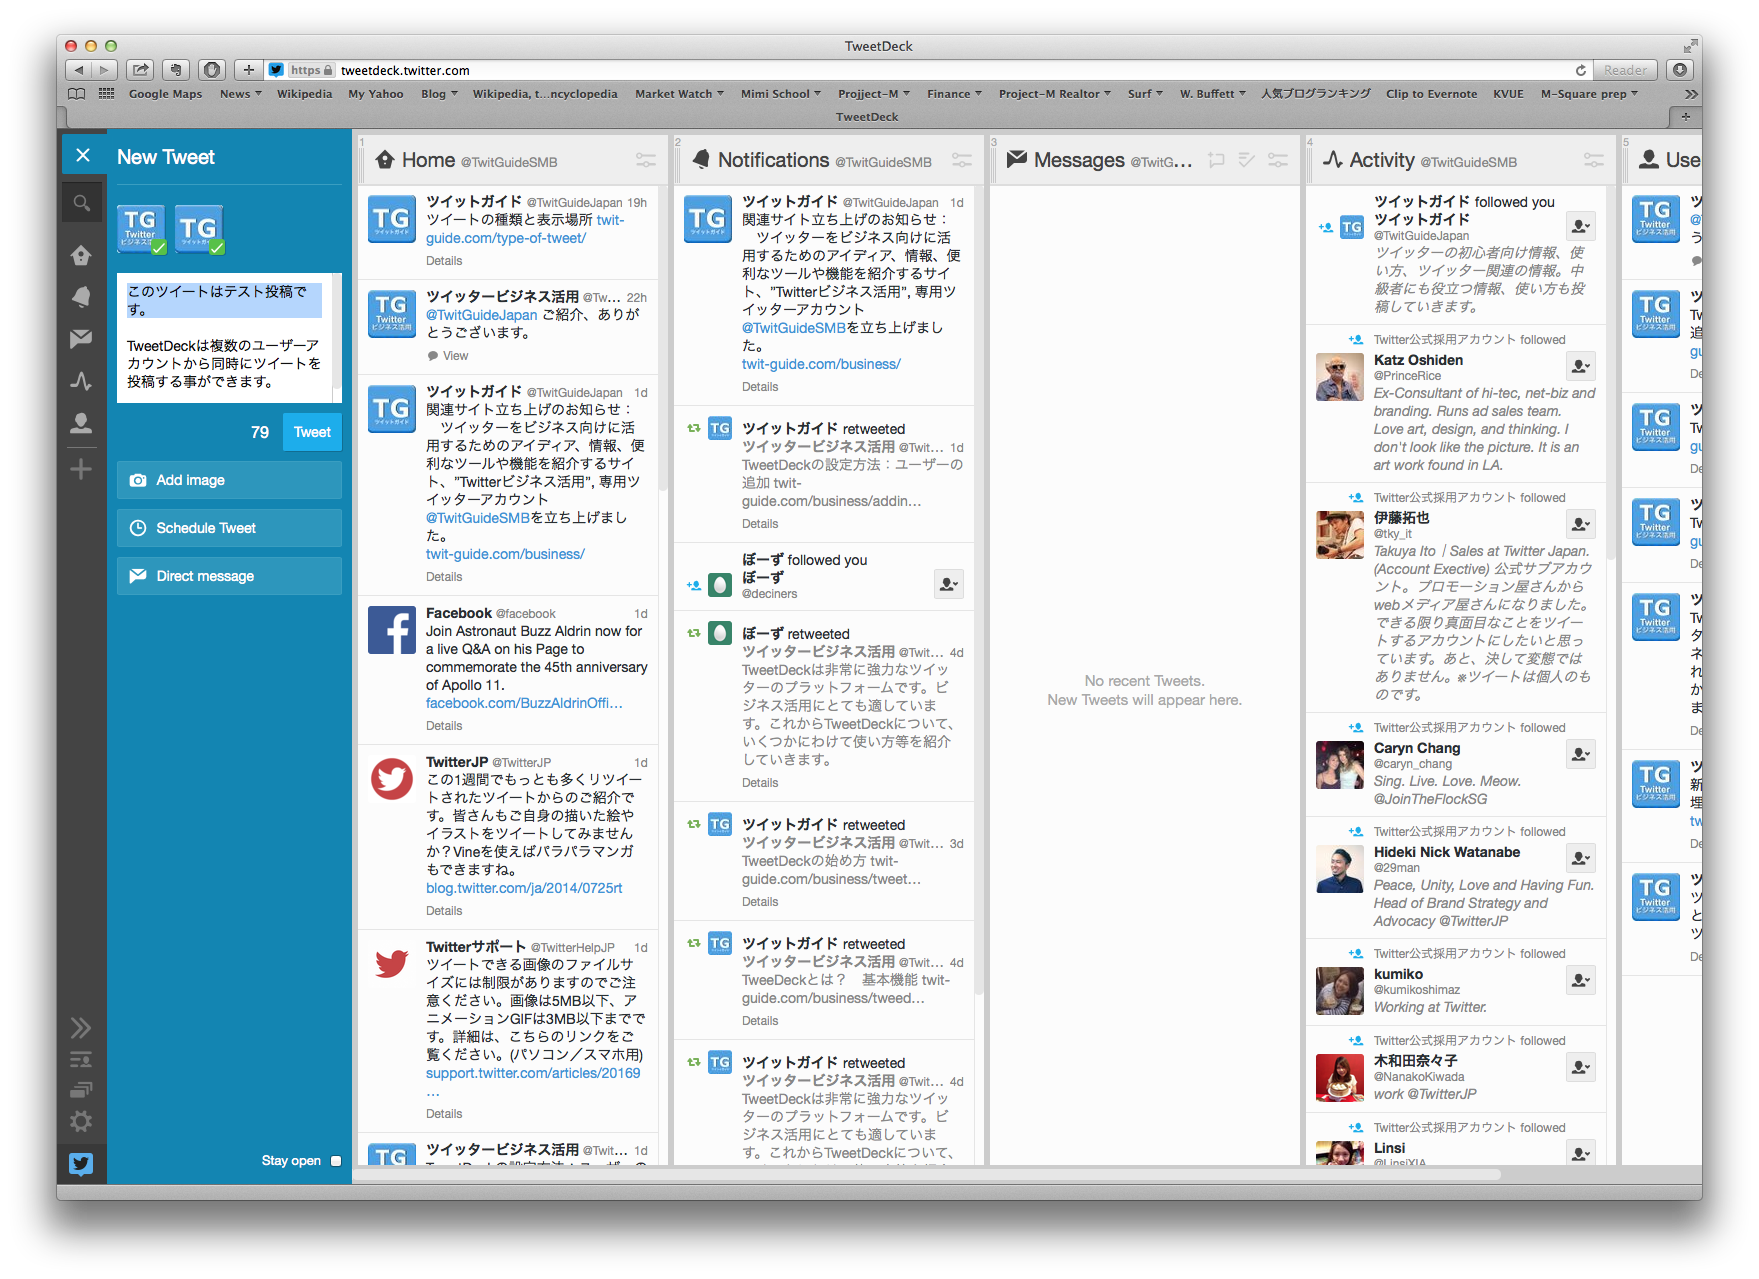Open @JoinTheFlockSG mention in Caryn Chang bio
Screen dimensions: 1759x1279
(1430, 799)
